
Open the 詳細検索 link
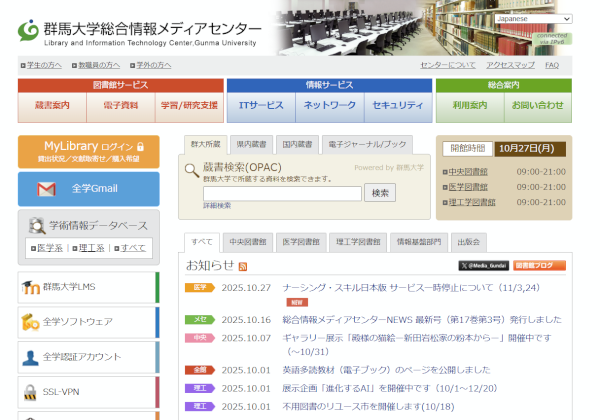tap(217, 206)
